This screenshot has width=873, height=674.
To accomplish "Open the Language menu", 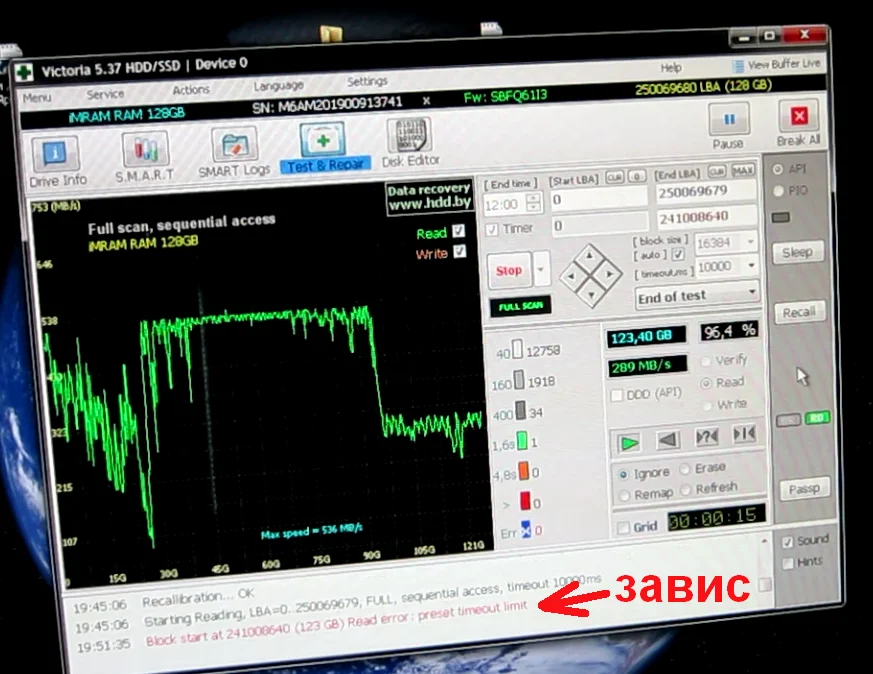I will (x=278, y=86).
